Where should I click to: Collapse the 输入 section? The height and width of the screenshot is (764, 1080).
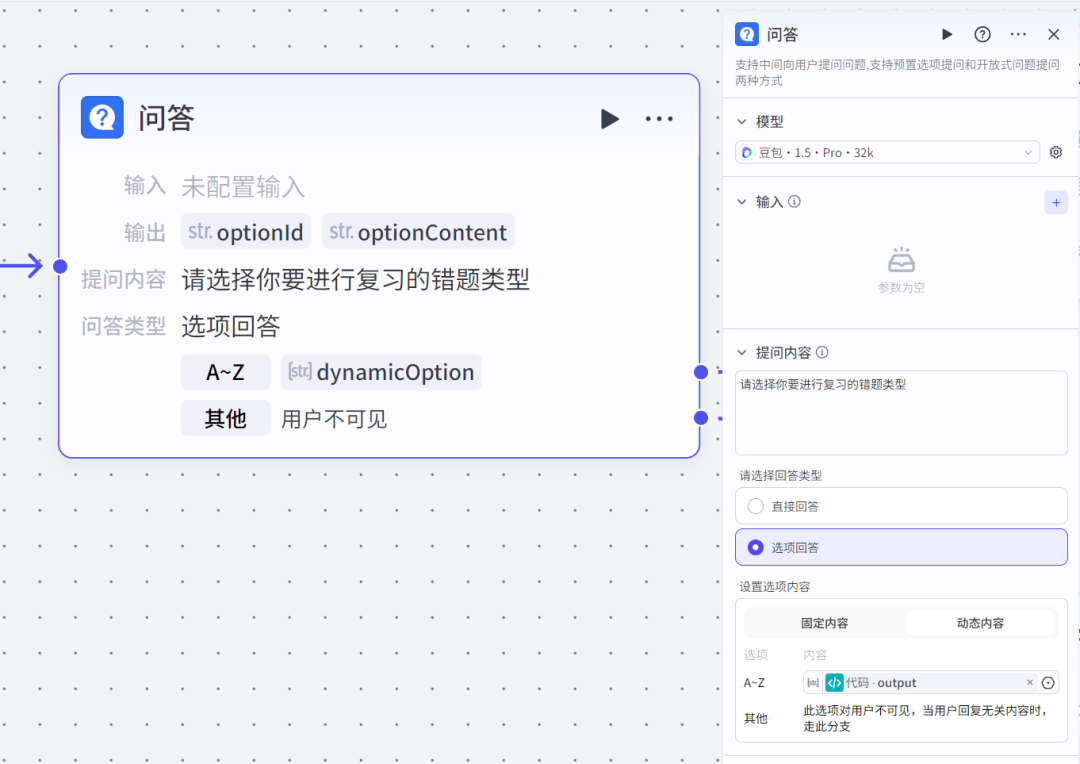742,202
